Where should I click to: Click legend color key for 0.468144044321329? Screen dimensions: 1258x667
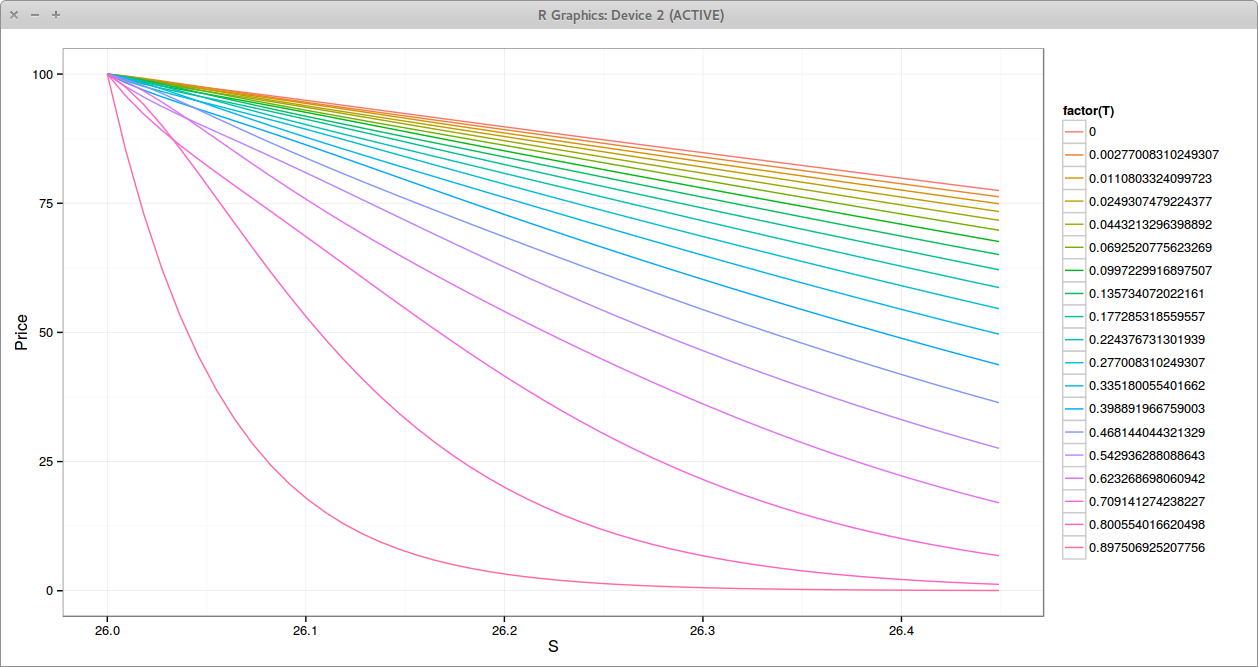pos(1074,432)
